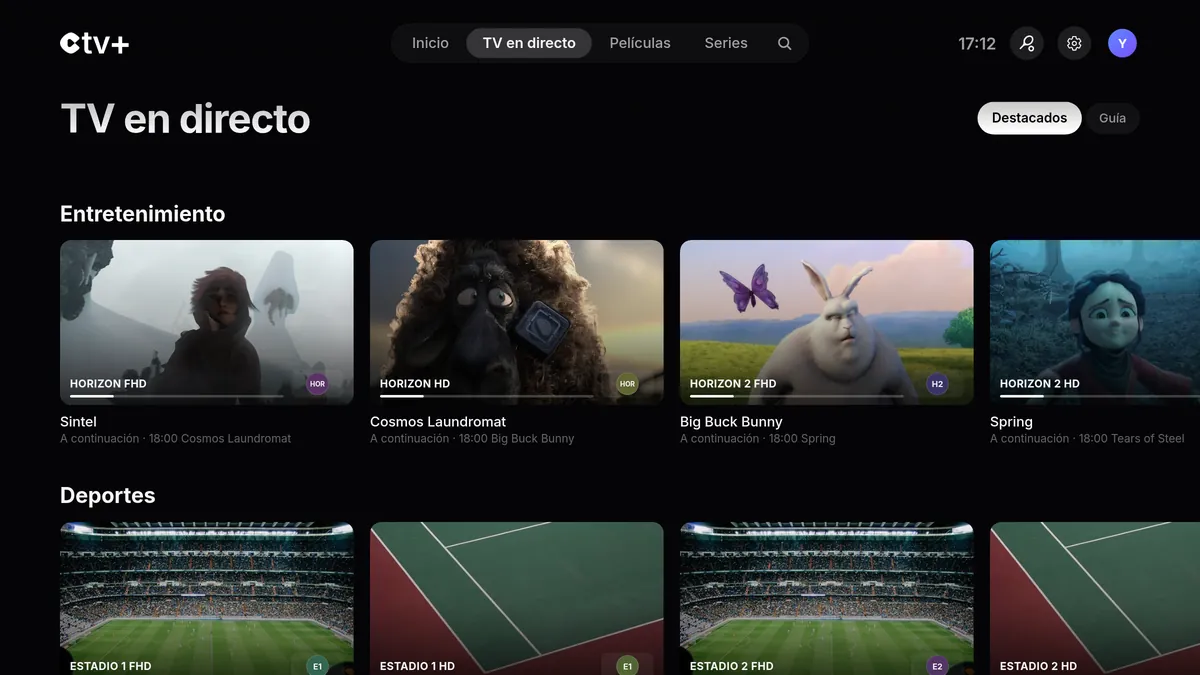This screenshot has height=675, width=1200.
Task: Click the Sintel title text
Action: coord(78,422)
